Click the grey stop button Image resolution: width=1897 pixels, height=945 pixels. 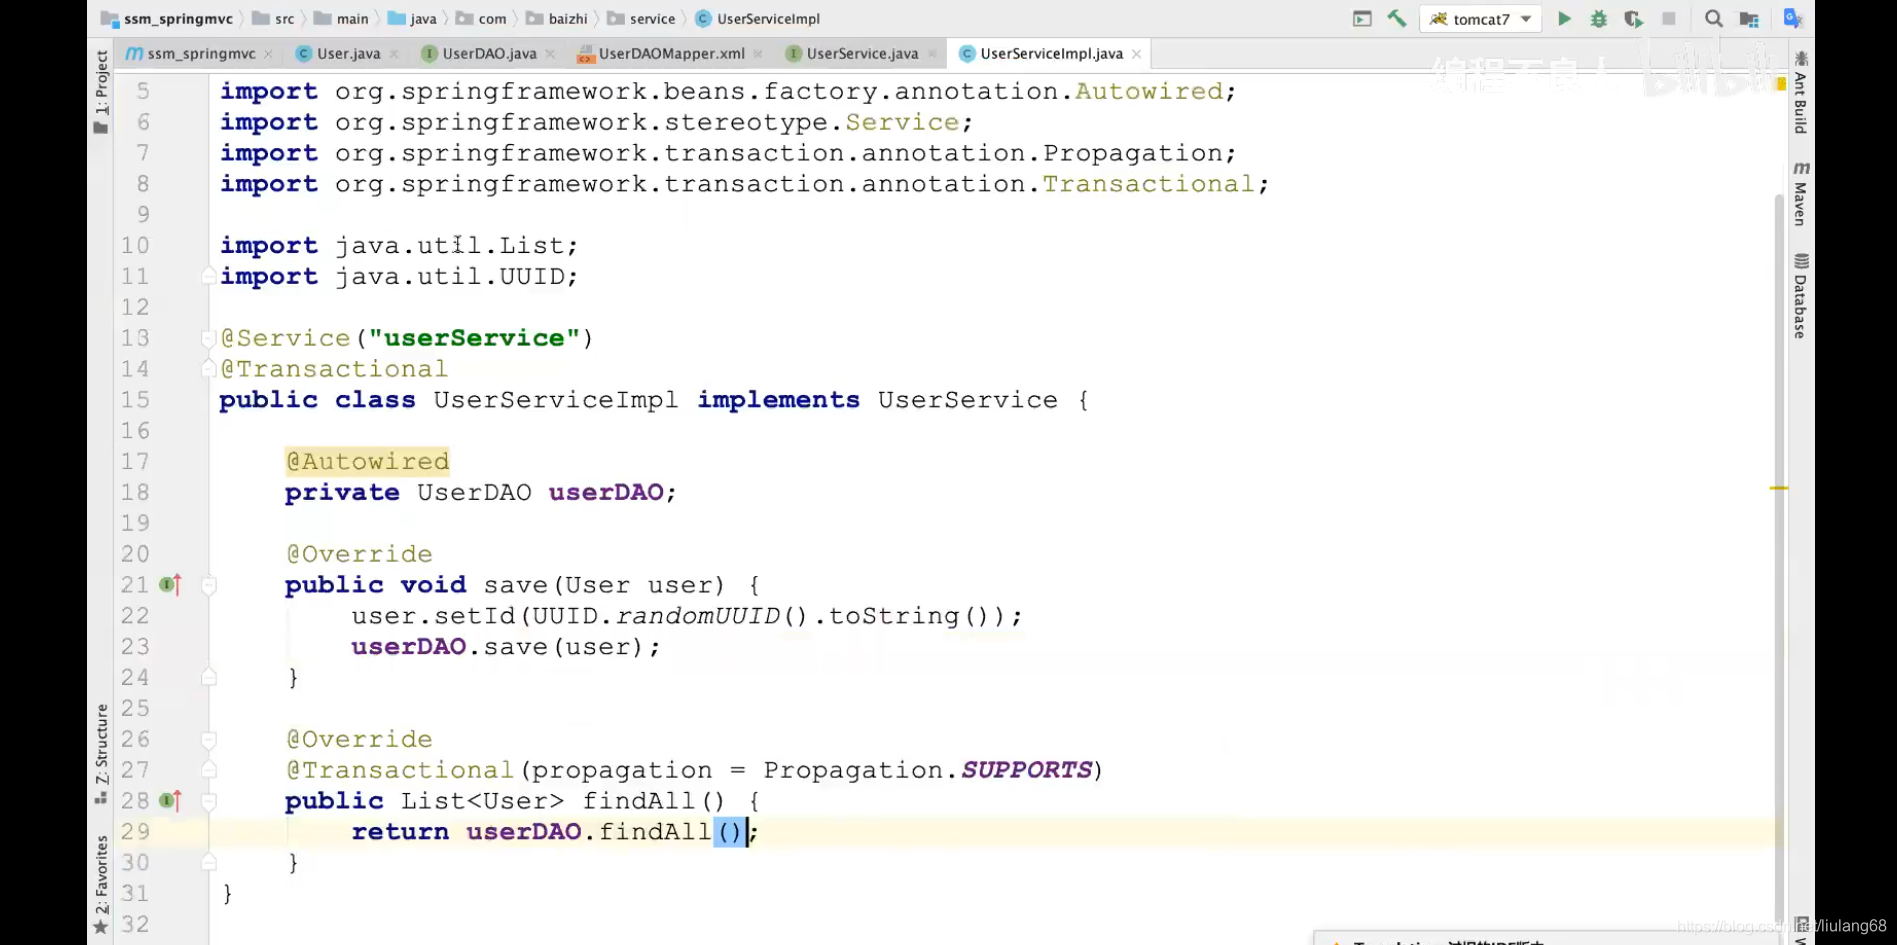[x=1668, y=19]
